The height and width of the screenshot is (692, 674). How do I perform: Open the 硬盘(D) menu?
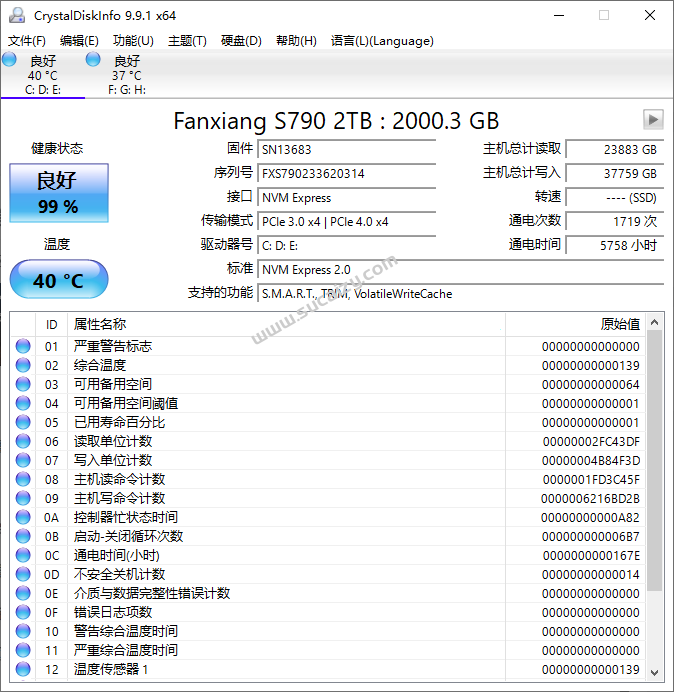coord(241,41)
